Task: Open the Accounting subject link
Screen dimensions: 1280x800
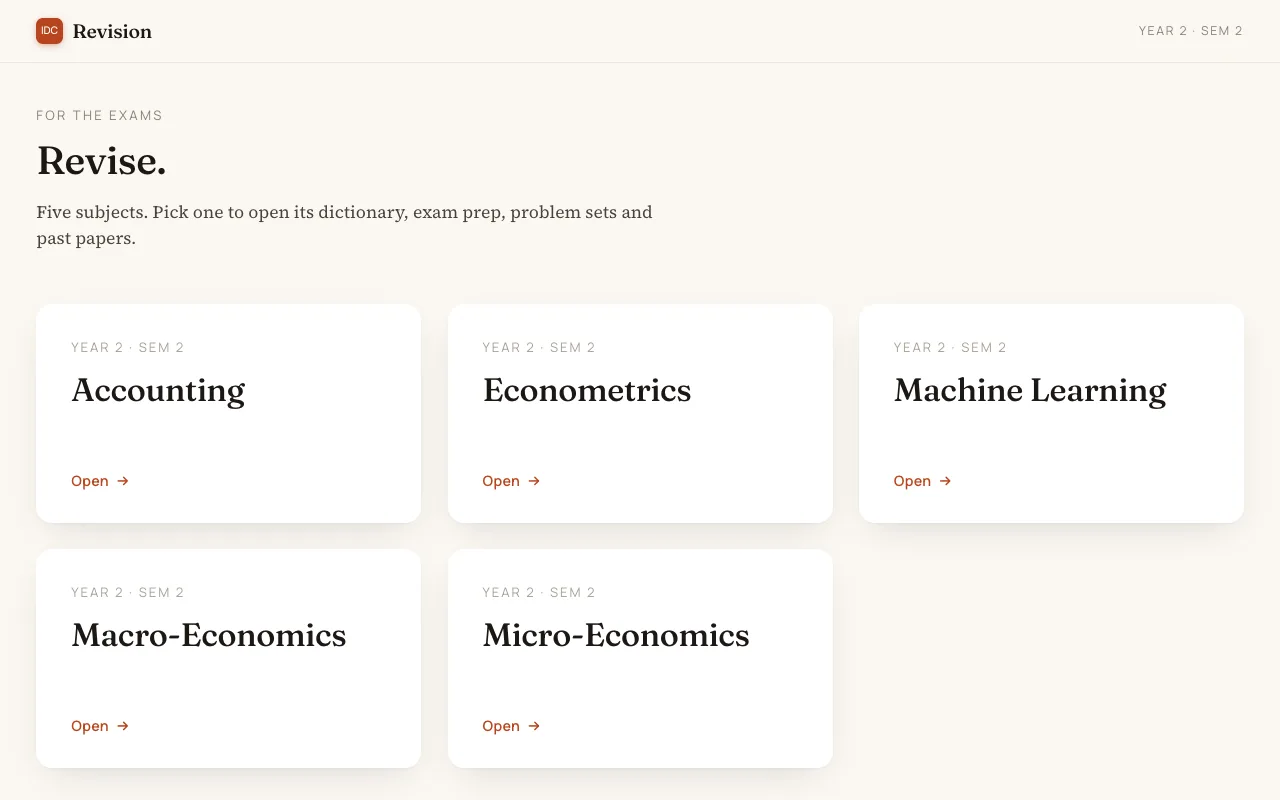Action: (x=229, y=413)
